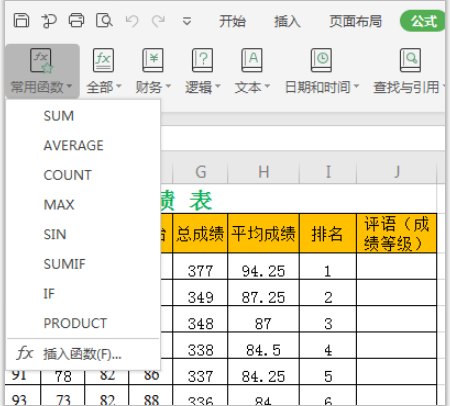
Task: Click the 总成绩 header cell
Action: coord(200,233)
